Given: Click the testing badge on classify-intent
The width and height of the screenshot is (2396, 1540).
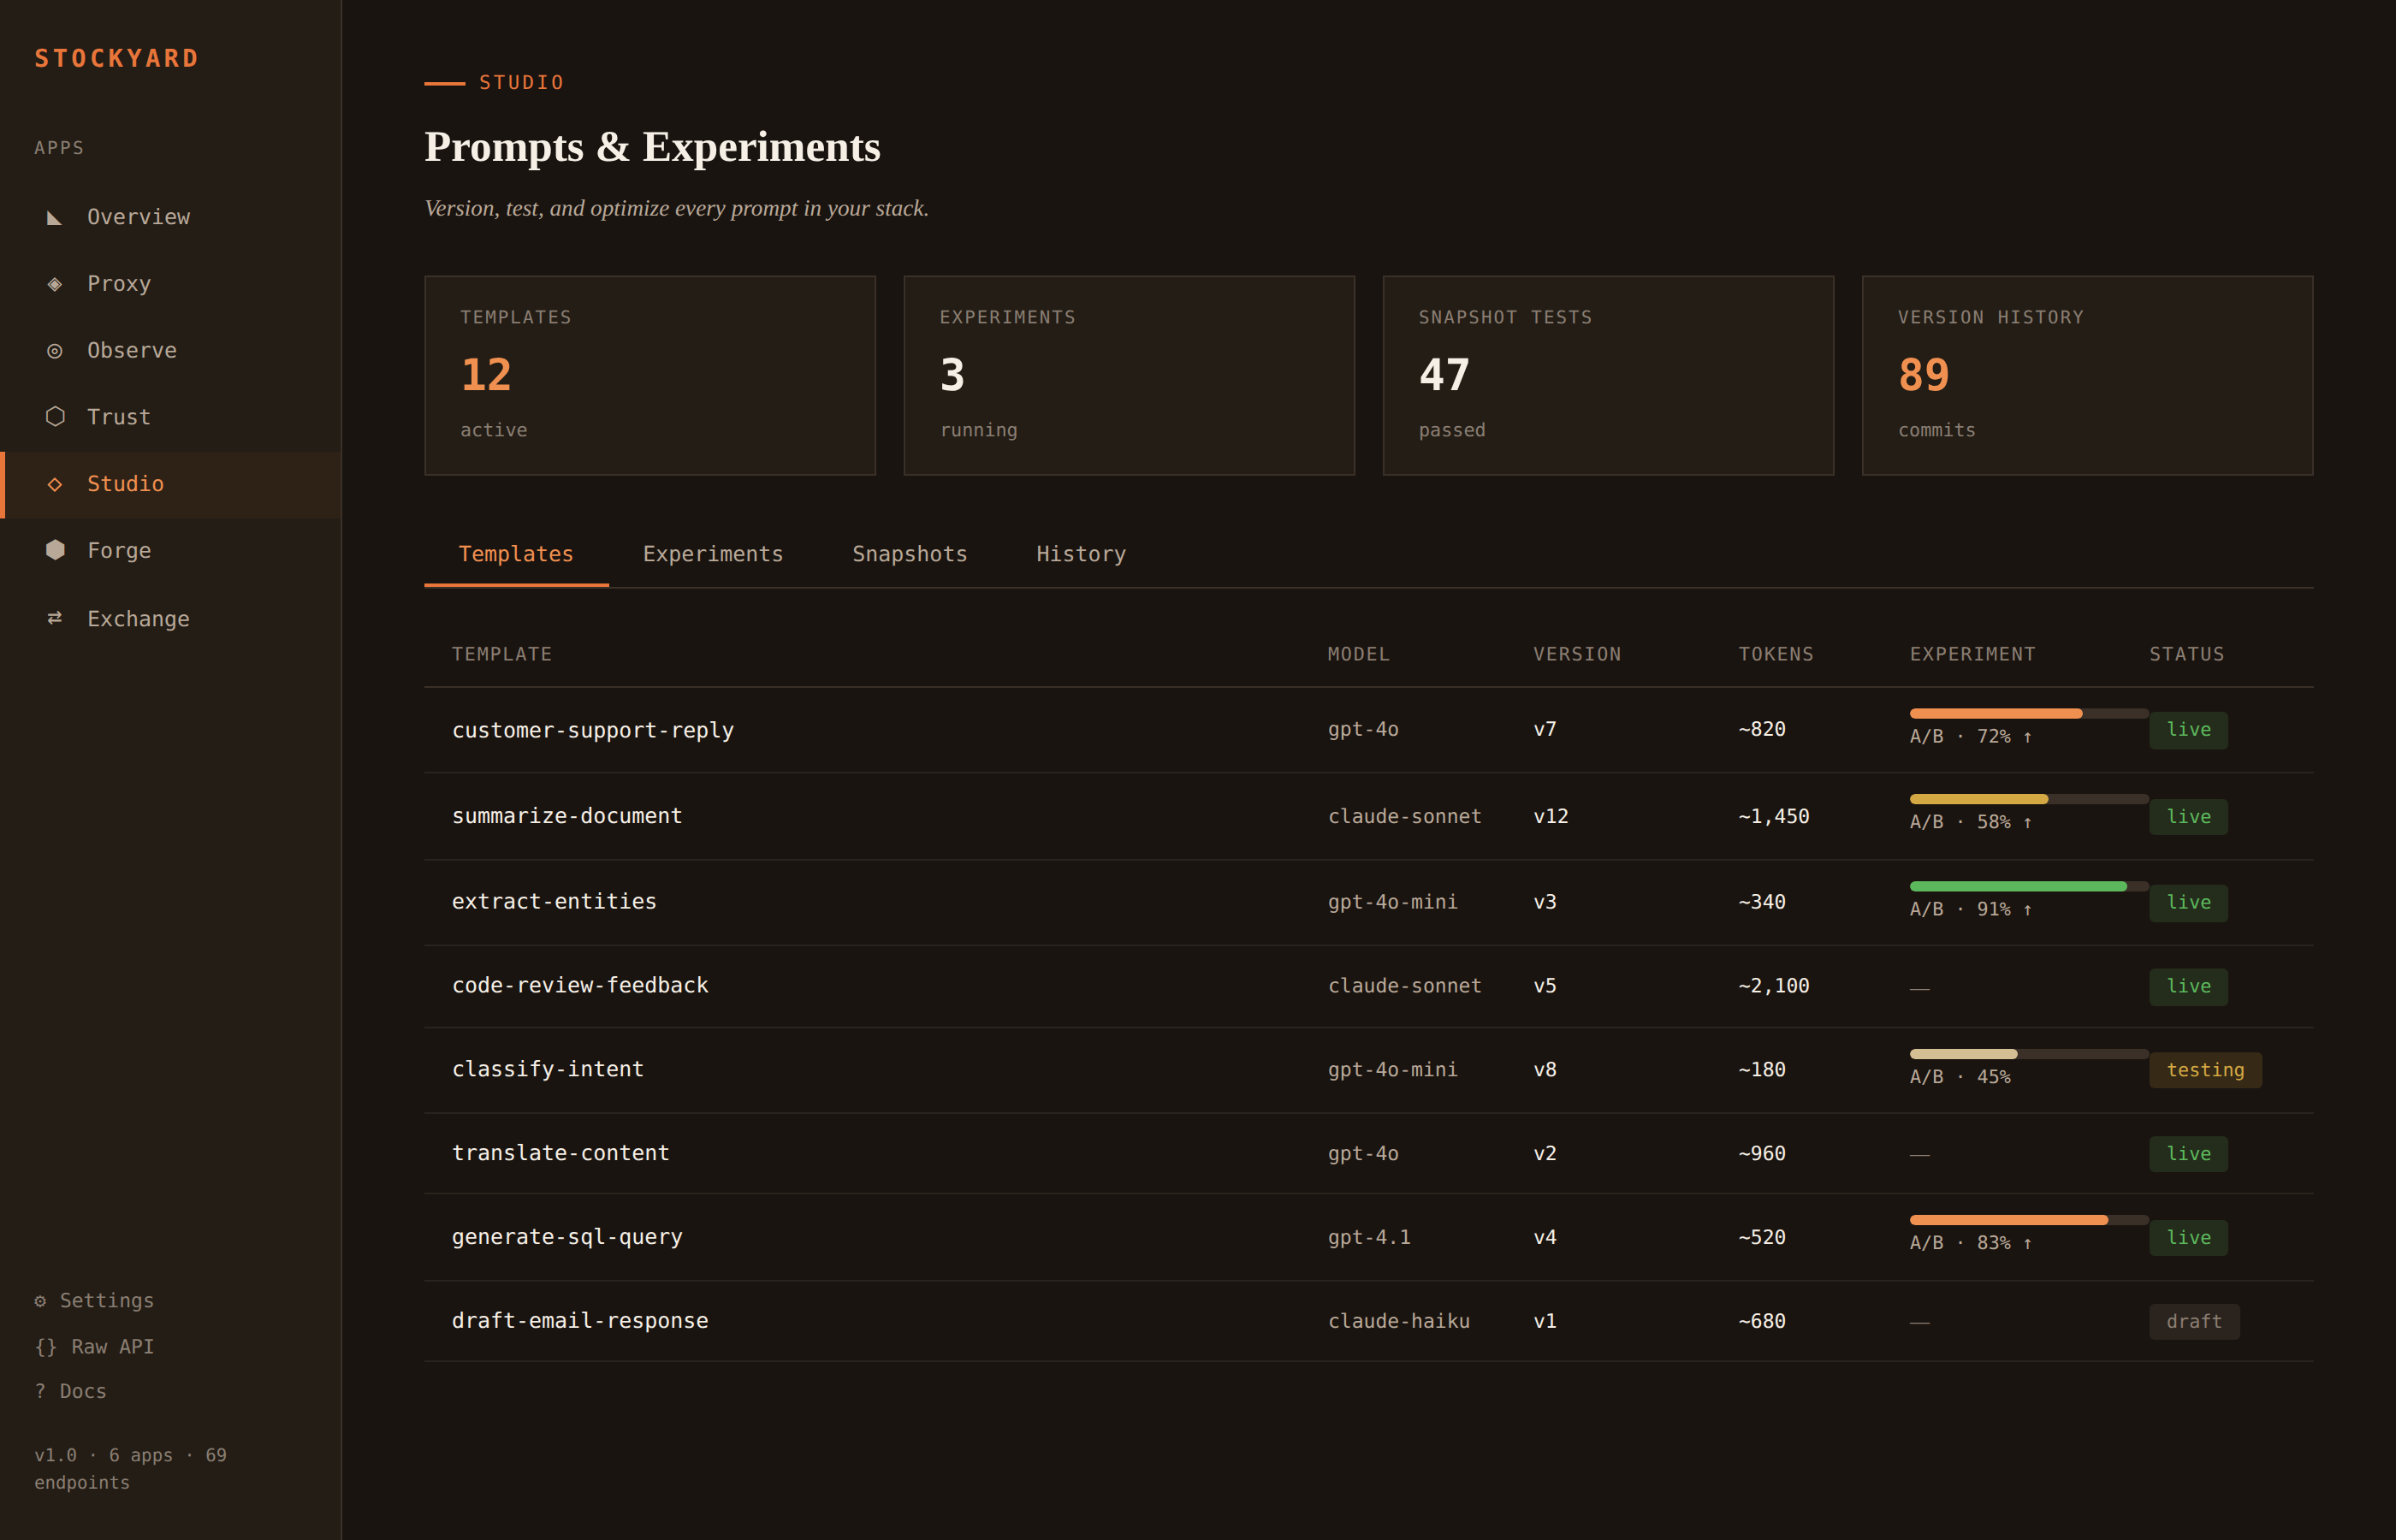Looking at the screenshot, I should (x=2205, y=1069).
